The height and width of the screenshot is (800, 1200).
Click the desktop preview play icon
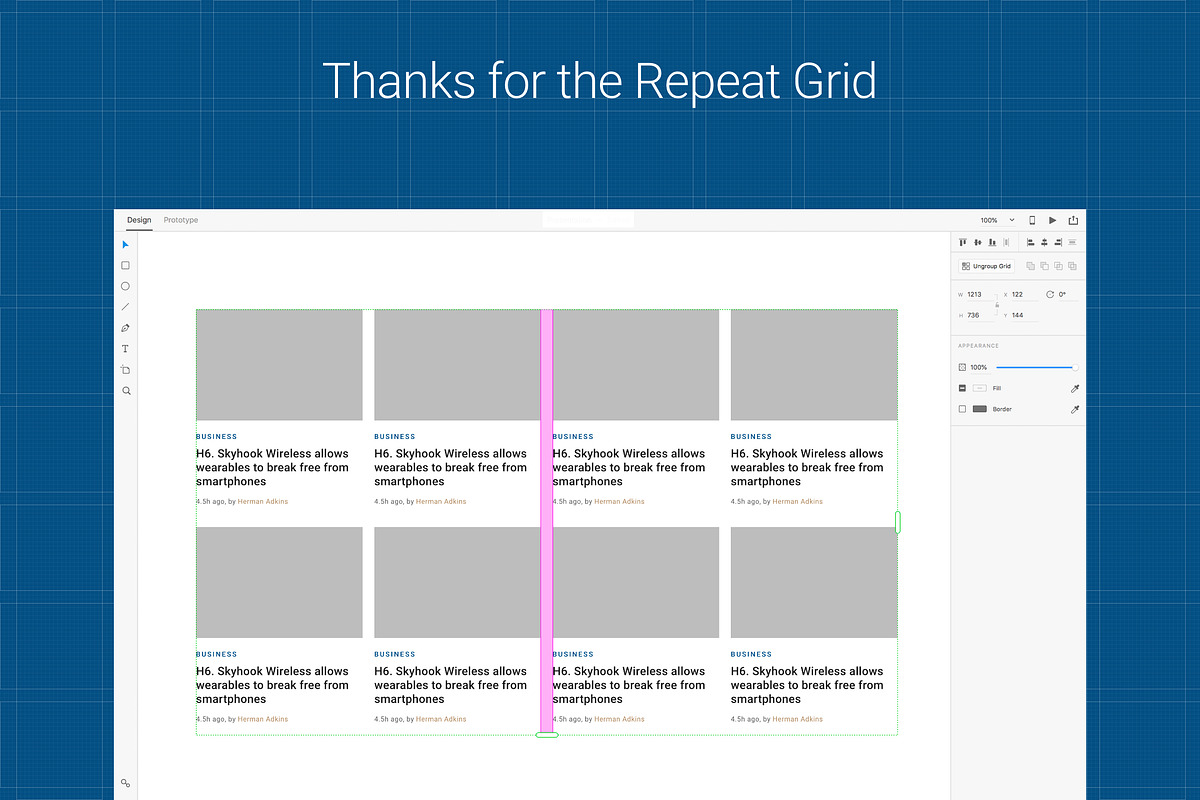[1052, 220]
